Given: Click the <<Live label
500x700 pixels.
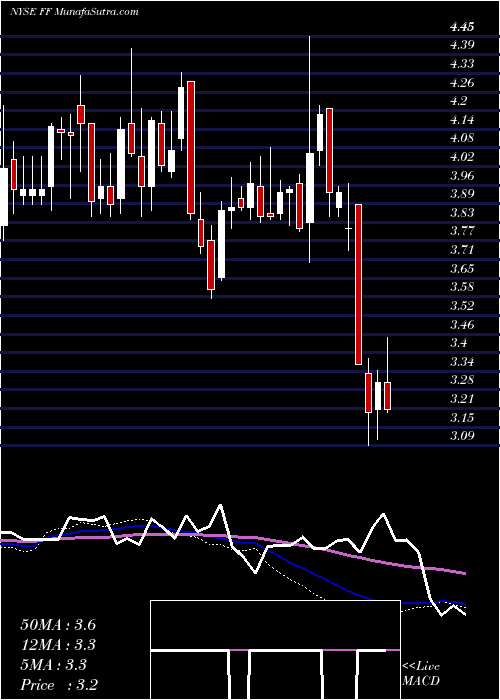Looking at the screenshot, I should (421, 667).
